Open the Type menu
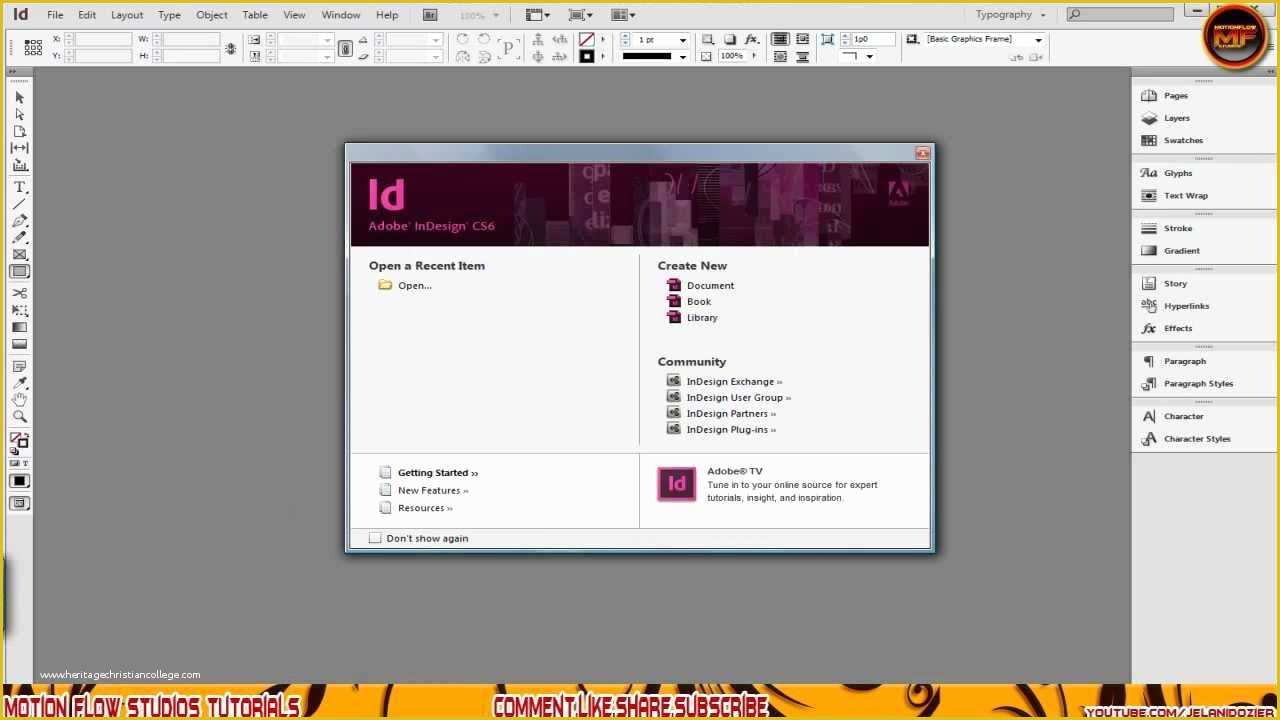1280x720 pixels. [169, 15]
